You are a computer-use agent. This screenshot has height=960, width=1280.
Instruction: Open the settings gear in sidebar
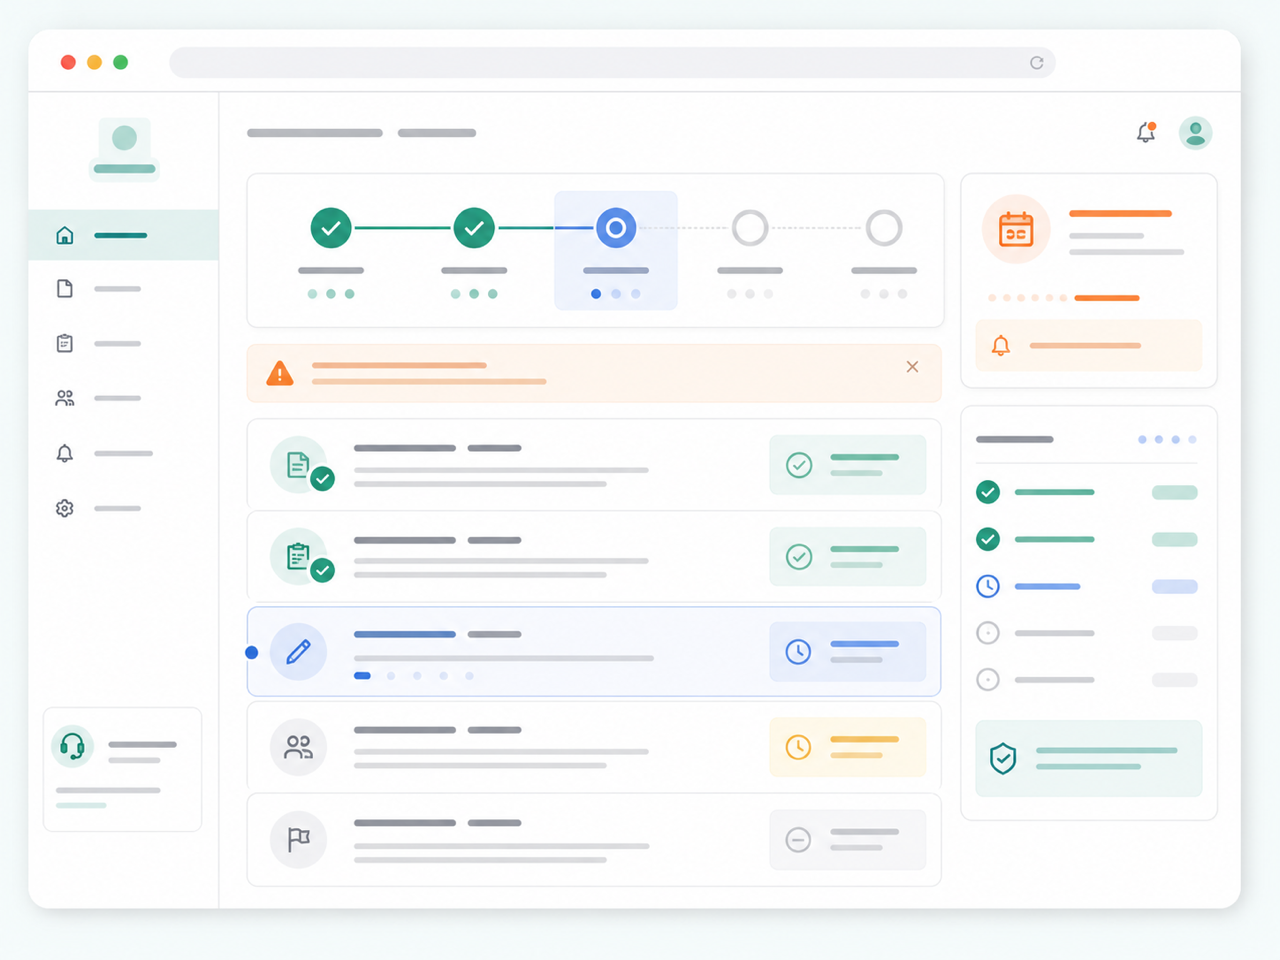[x=65, y=508]
